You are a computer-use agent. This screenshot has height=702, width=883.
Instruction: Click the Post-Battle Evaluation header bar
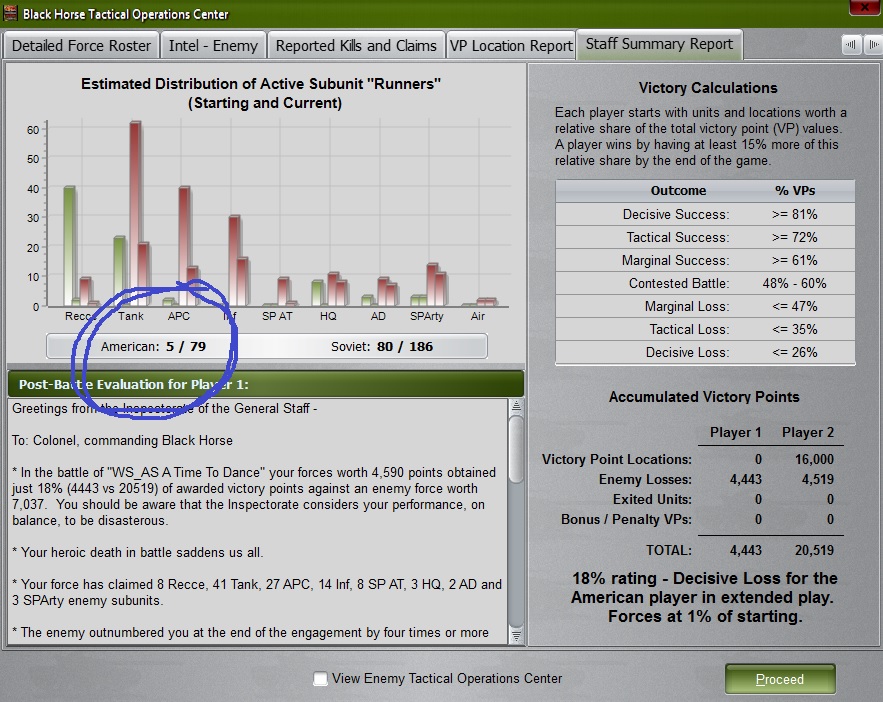[266, 384]
